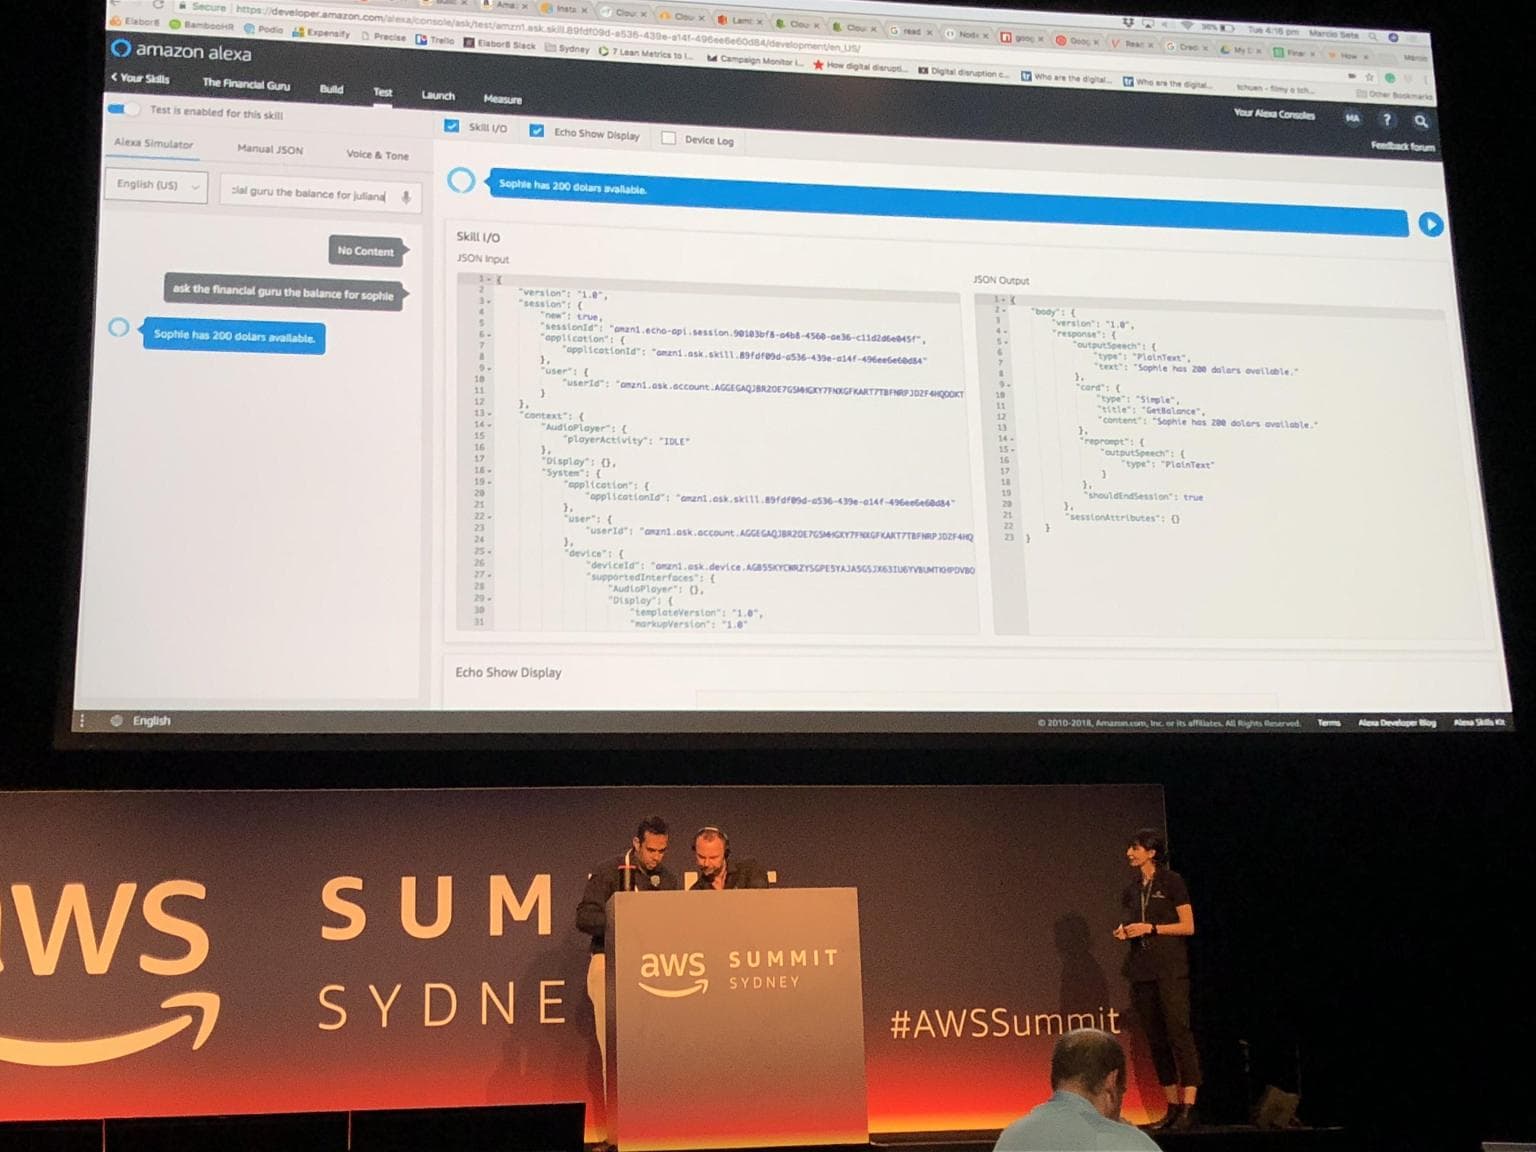Click the Alexa ring in the chat panel
The image size is (1536, 1152).
pos(119,327)
